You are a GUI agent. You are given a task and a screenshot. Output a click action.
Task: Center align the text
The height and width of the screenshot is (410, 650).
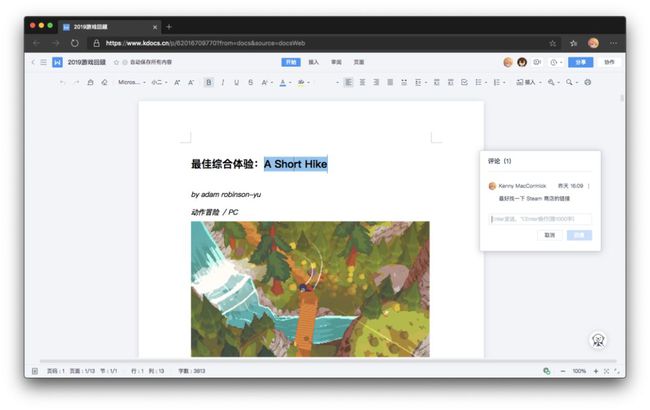362,82
